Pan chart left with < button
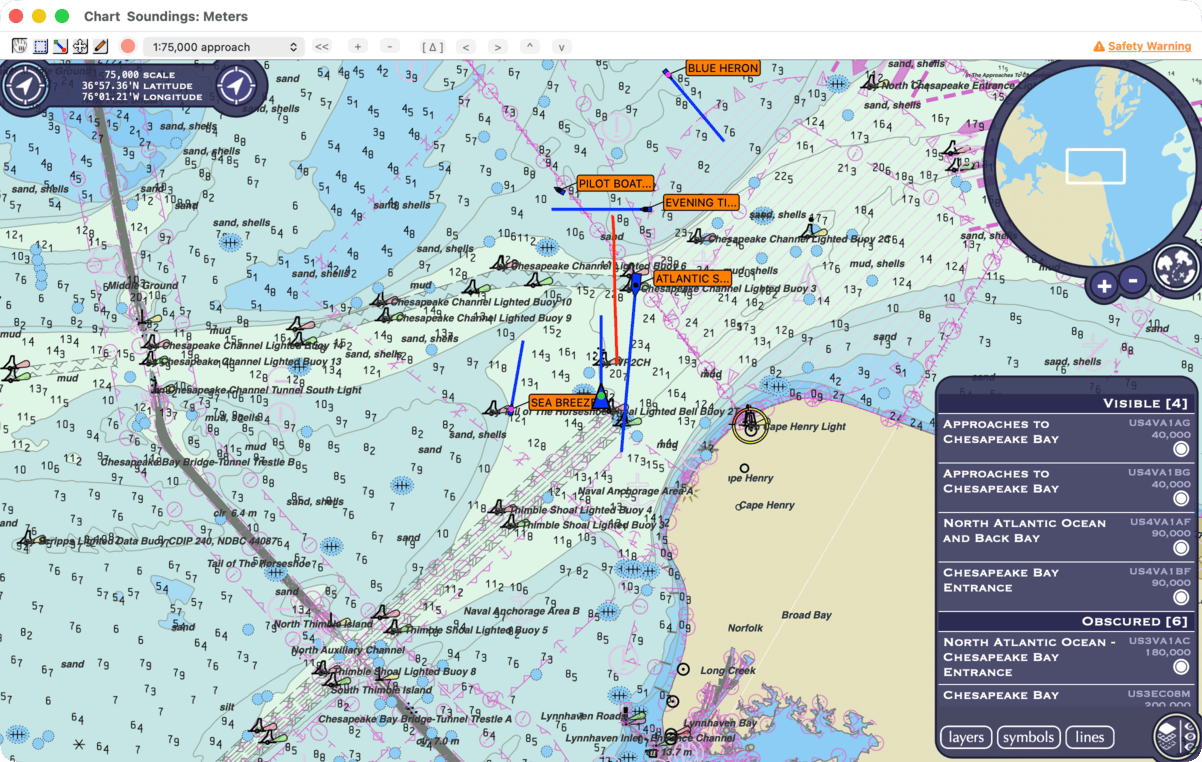 pos(465,47)
